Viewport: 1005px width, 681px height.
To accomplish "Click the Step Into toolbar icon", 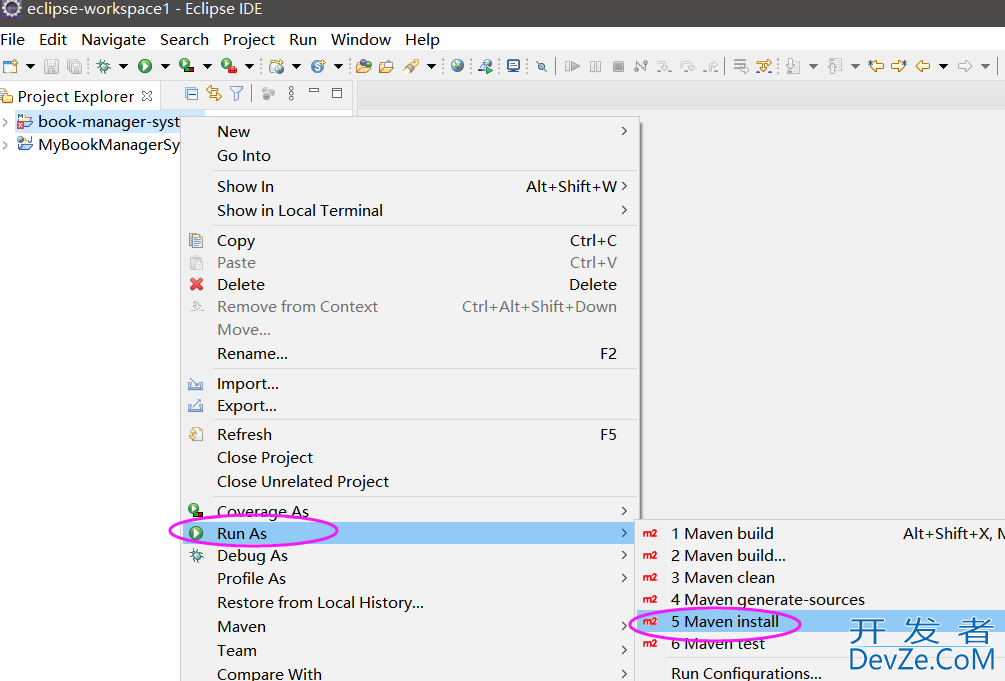I will [x=664, y=66].
